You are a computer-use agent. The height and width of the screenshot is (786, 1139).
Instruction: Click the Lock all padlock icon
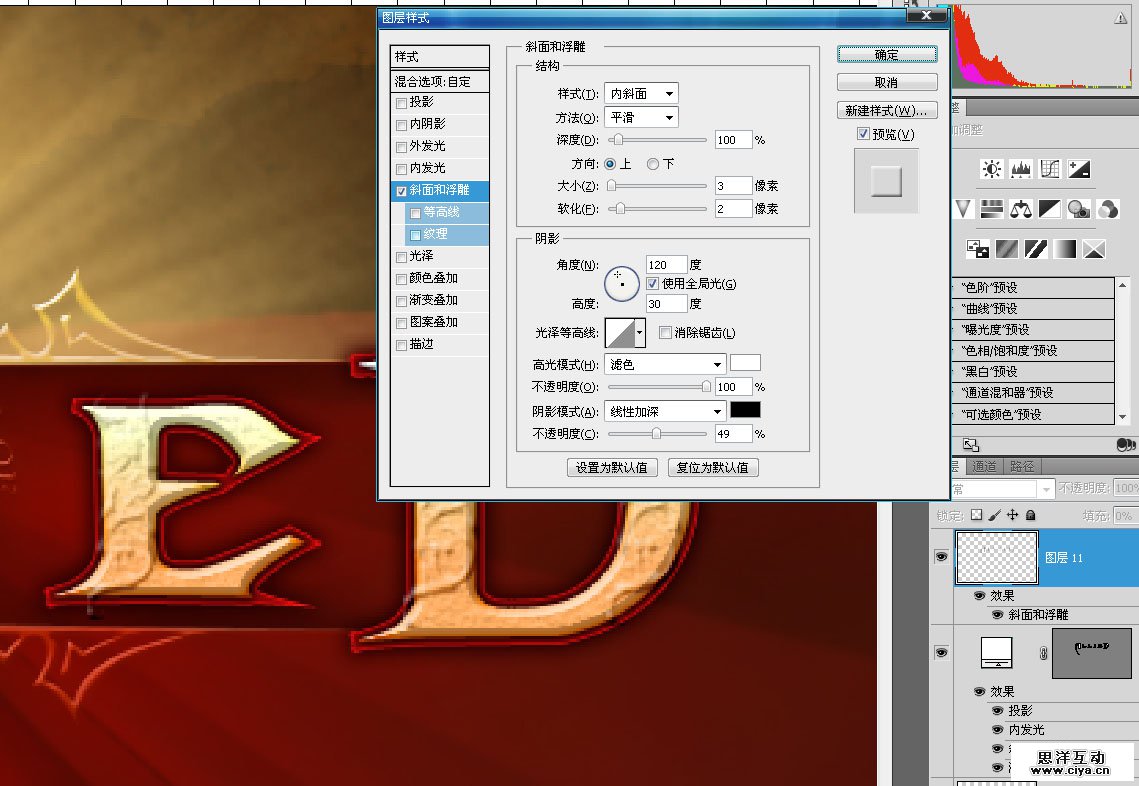[1031, 515]
